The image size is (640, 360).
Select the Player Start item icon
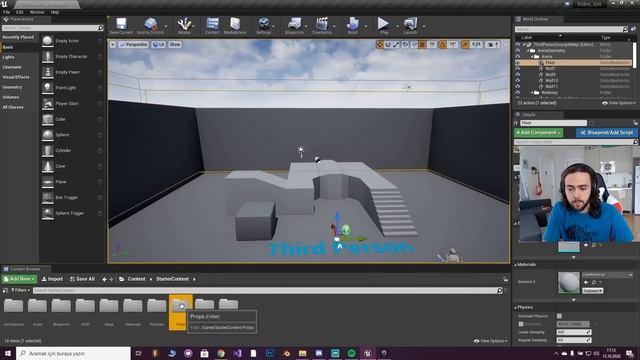48,104
